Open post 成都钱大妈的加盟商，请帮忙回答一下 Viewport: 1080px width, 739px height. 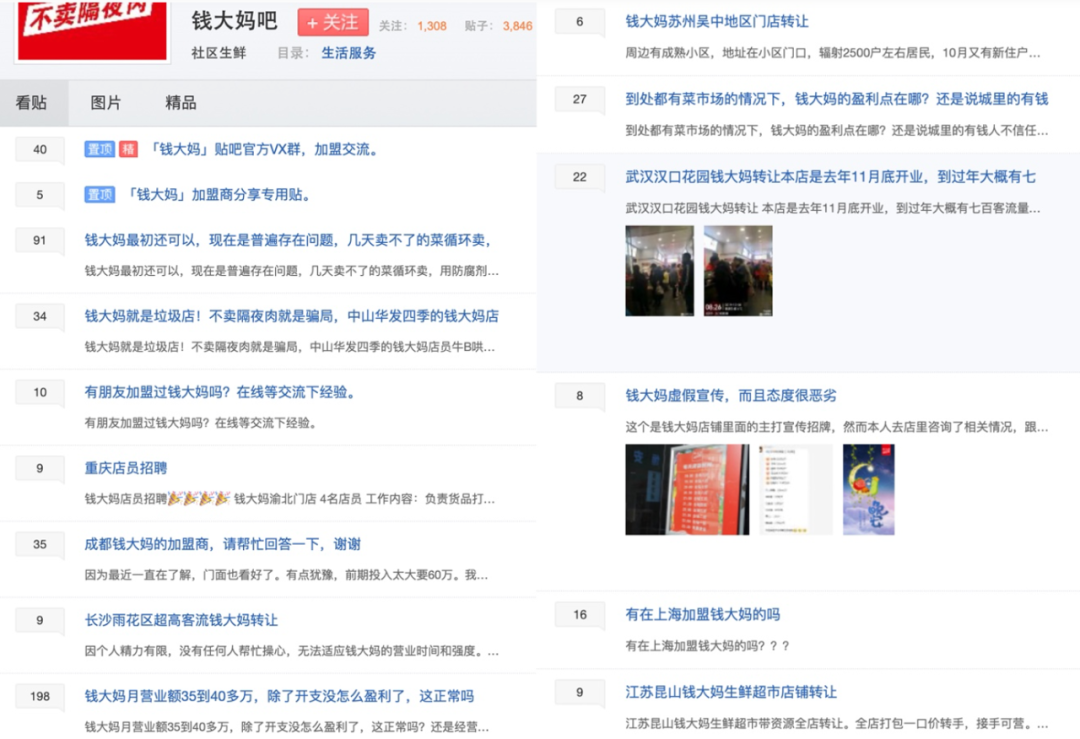[x=222, y=544]
